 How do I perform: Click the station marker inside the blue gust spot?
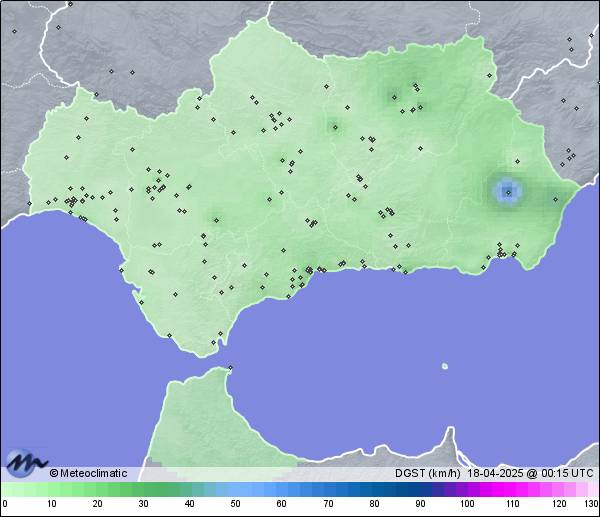point(508,191)
